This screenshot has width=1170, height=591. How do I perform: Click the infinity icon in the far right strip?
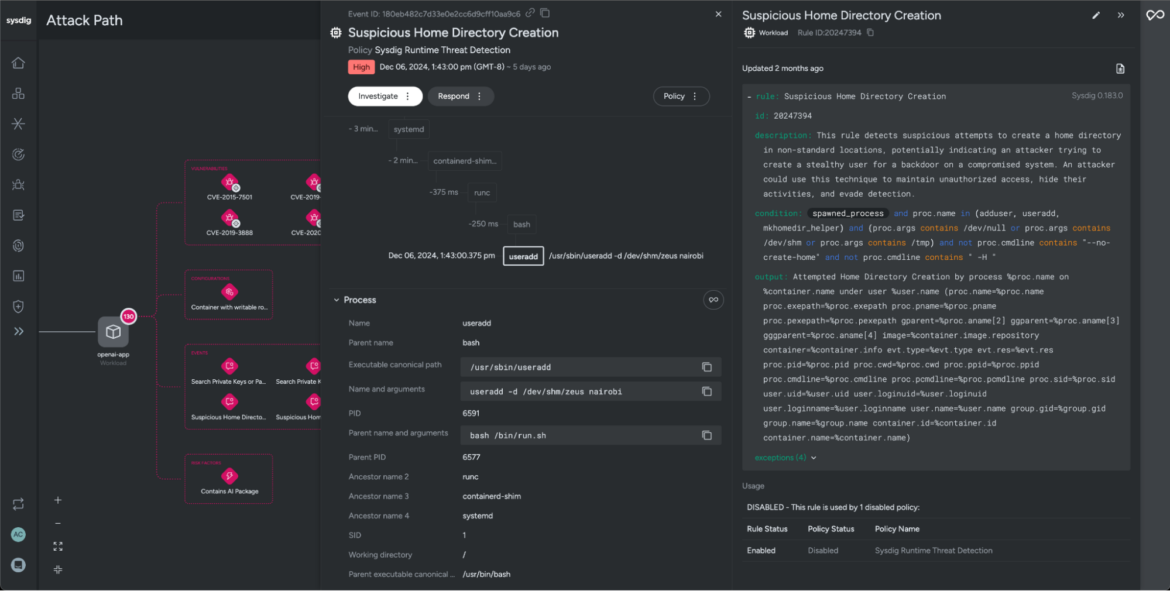[x=1155, y=15]
